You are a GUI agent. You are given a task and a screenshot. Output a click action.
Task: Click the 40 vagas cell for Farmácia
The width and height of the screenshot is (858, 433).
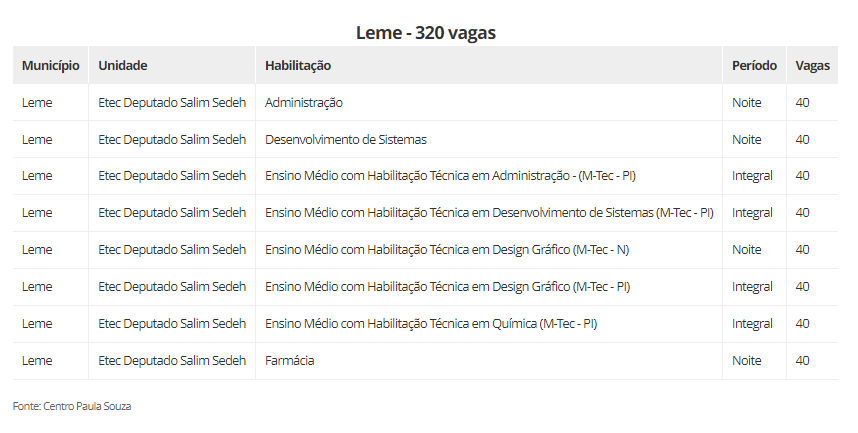point(803,360)
